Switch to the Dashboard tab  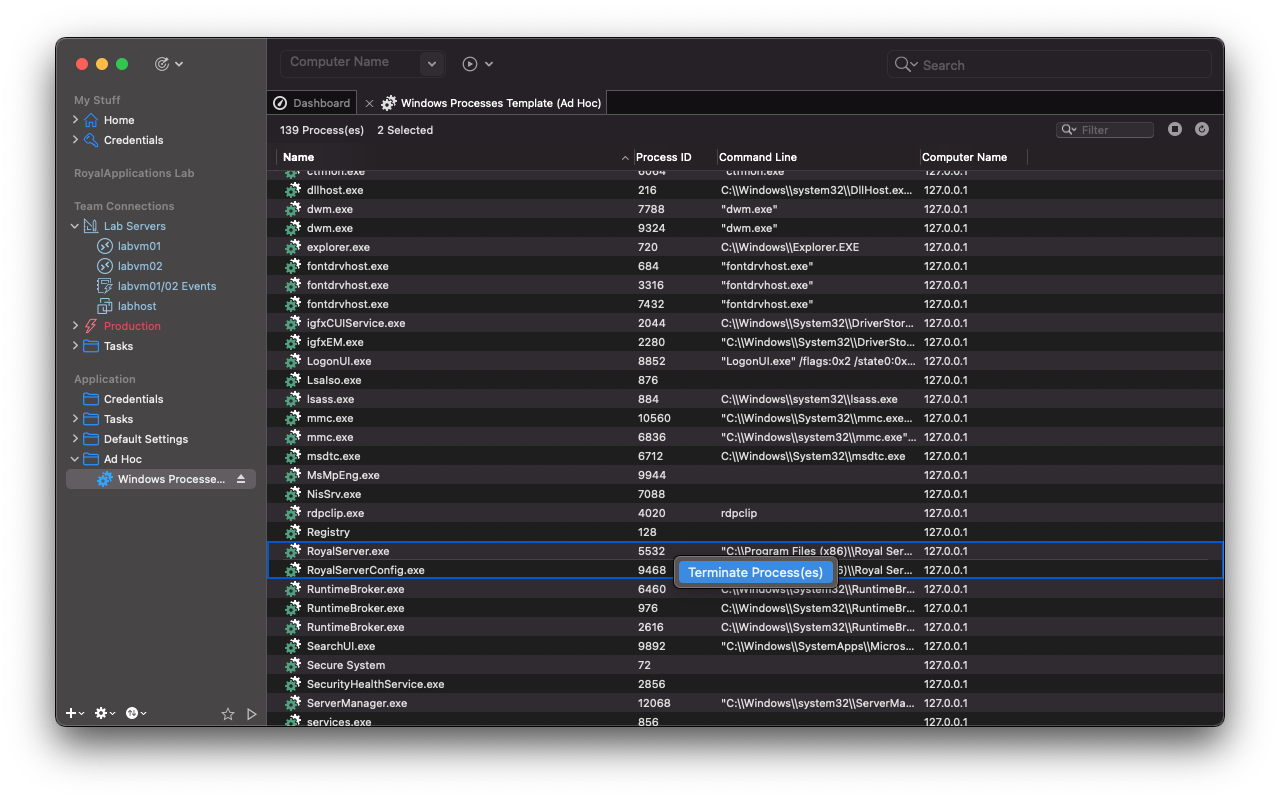pos(311,102)
